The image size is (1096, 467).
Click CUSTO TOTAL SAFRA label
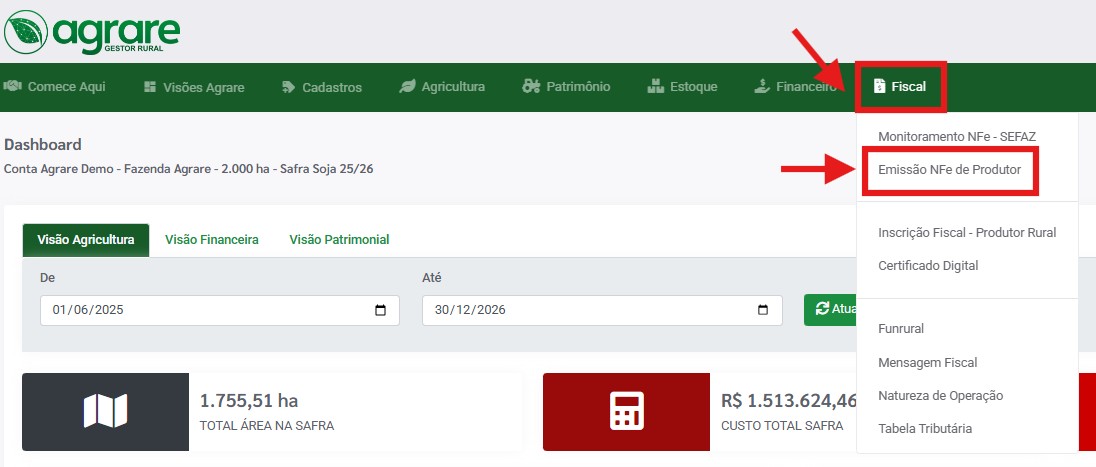782,426
